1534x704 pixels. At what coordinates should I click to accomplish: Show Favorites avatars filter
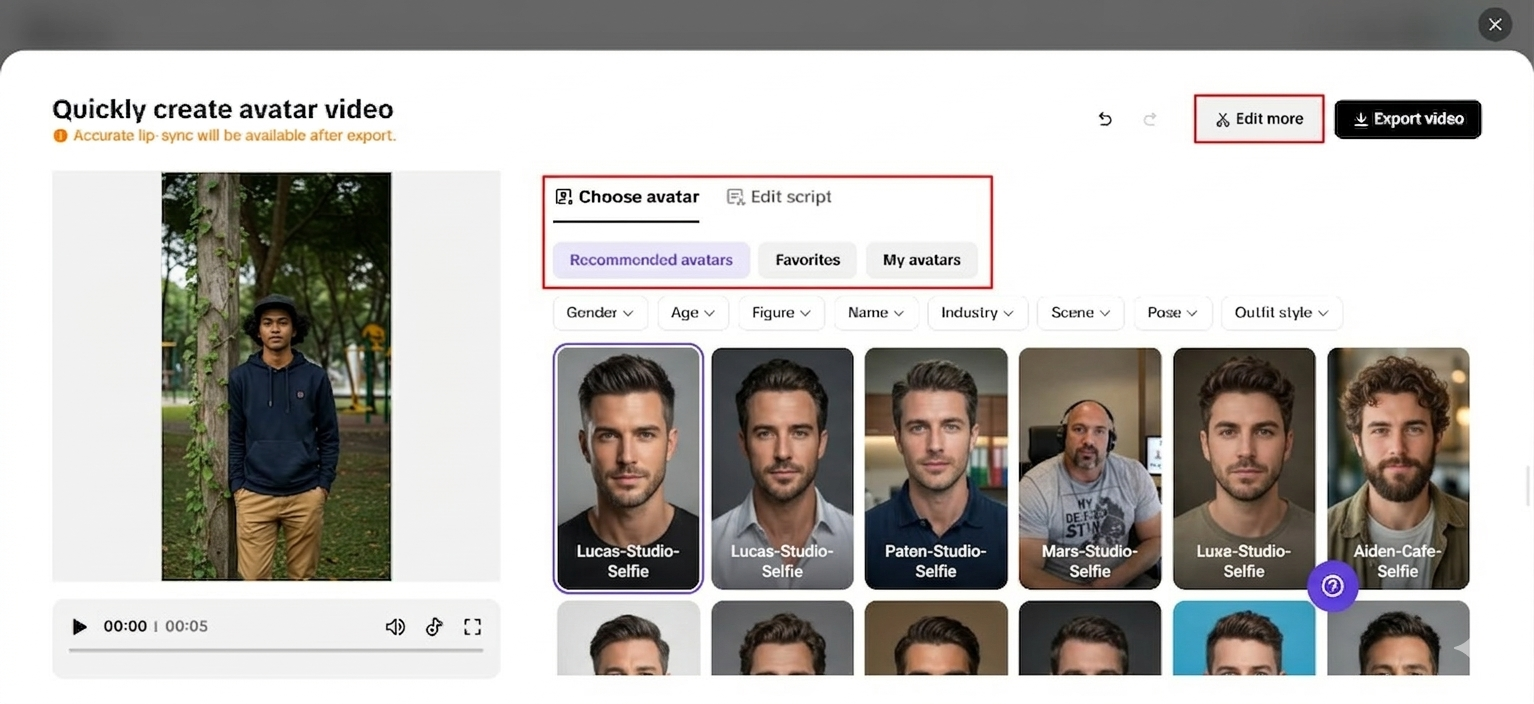click(807, 260)
